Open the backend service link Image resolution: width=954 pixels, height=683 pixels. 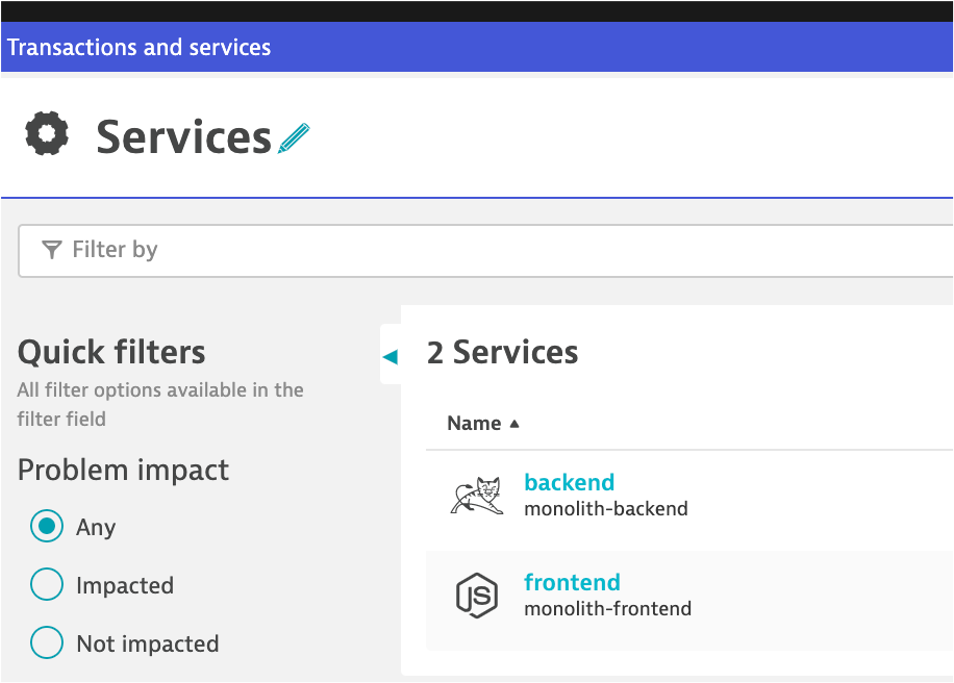pos(569,482)
